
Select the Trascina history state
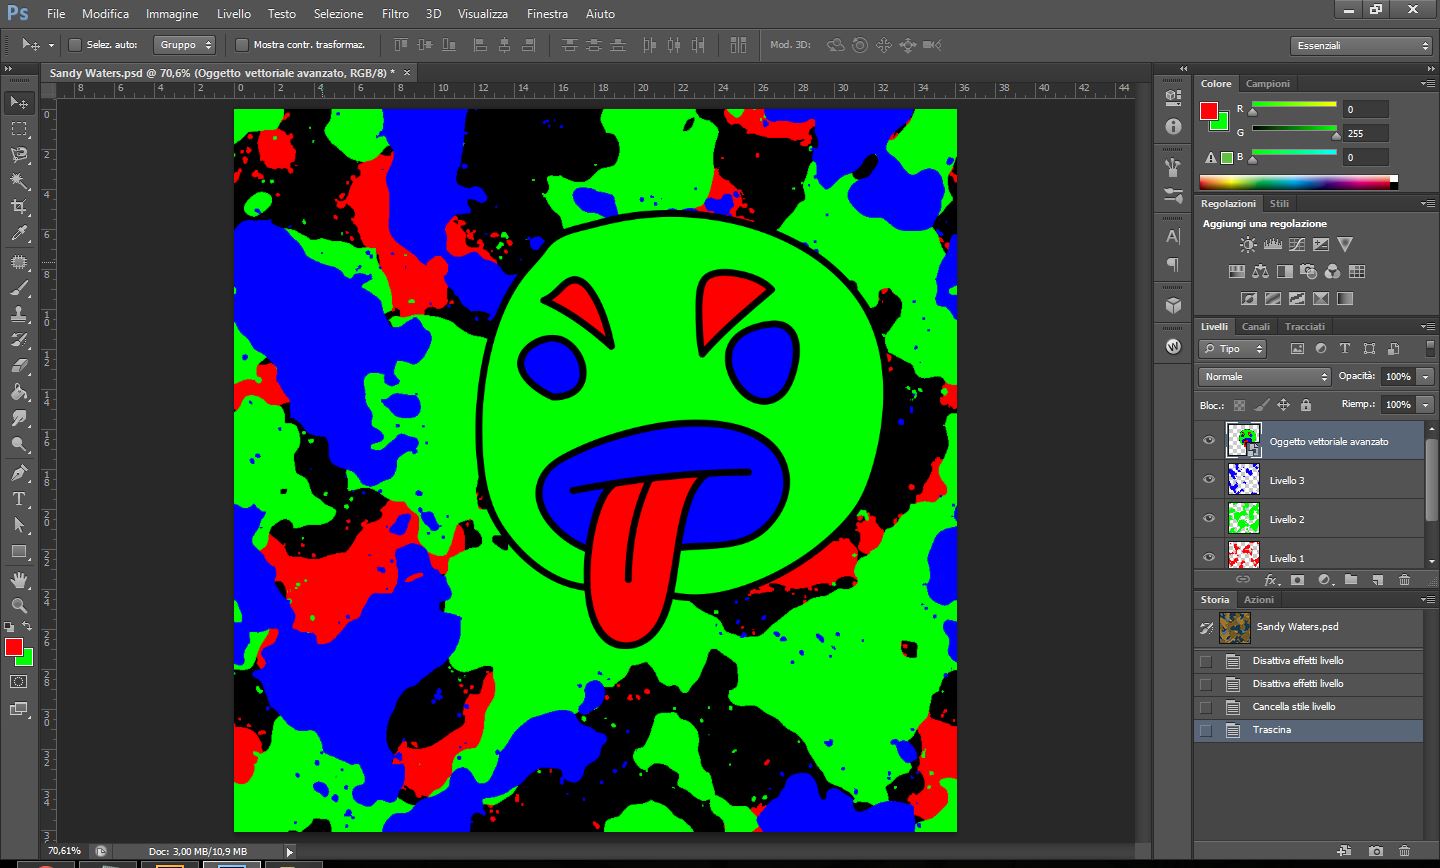pyautogui.click(x=1309, y=730)
